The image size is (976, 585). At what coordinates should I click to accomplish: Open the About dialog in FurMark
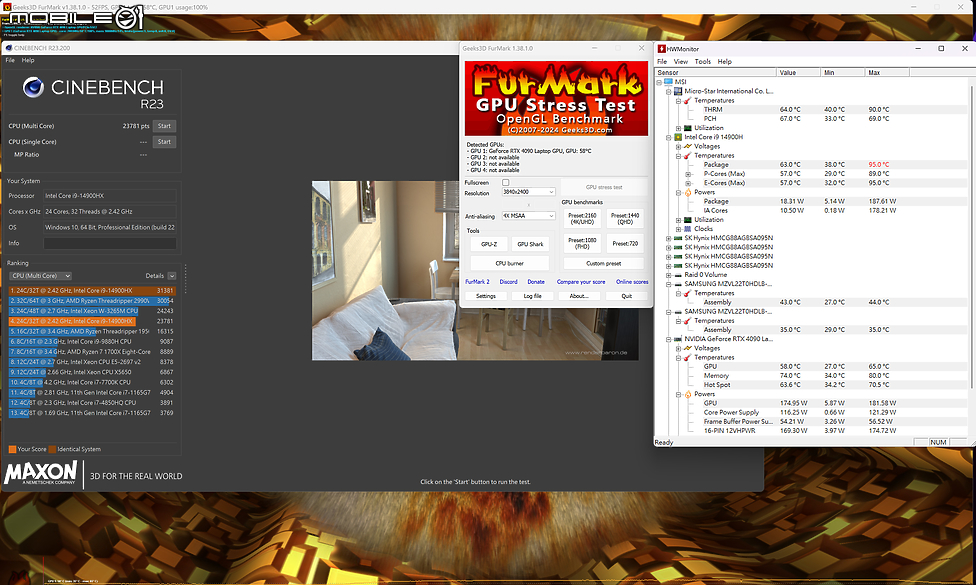[x=580, y=296]
